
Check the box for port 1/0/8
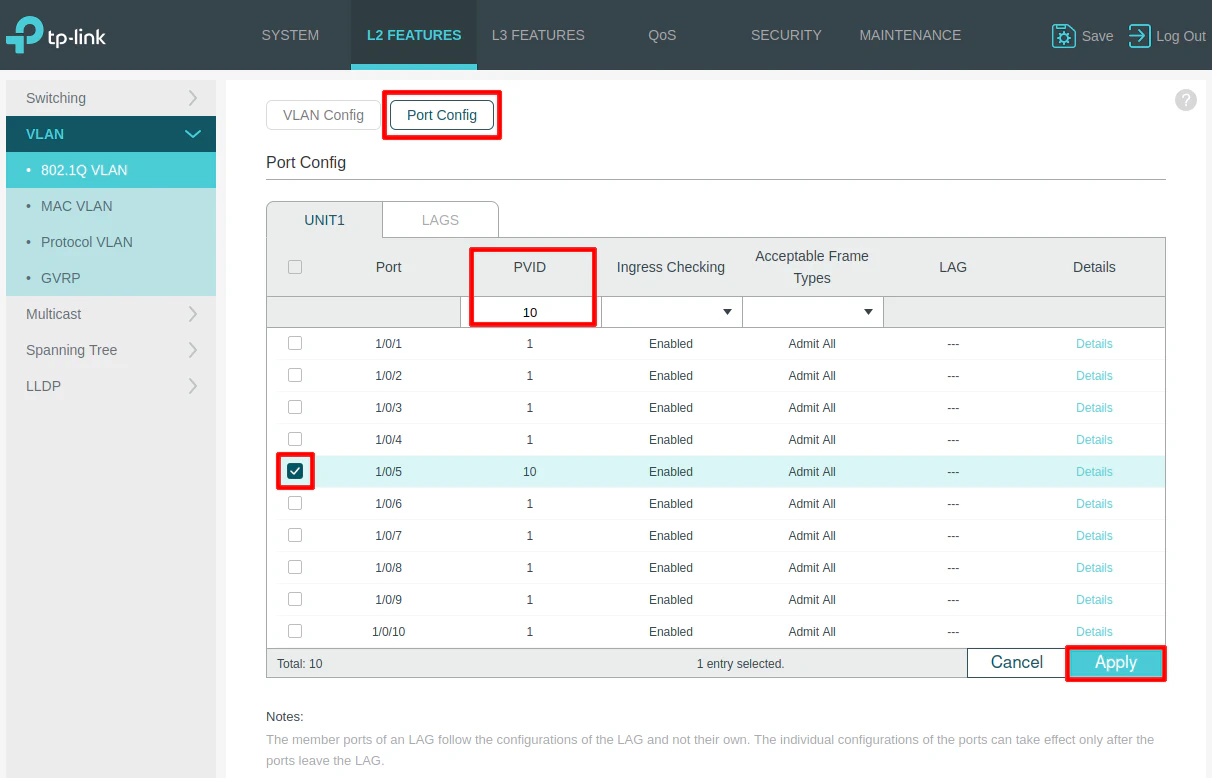point(295,567)
